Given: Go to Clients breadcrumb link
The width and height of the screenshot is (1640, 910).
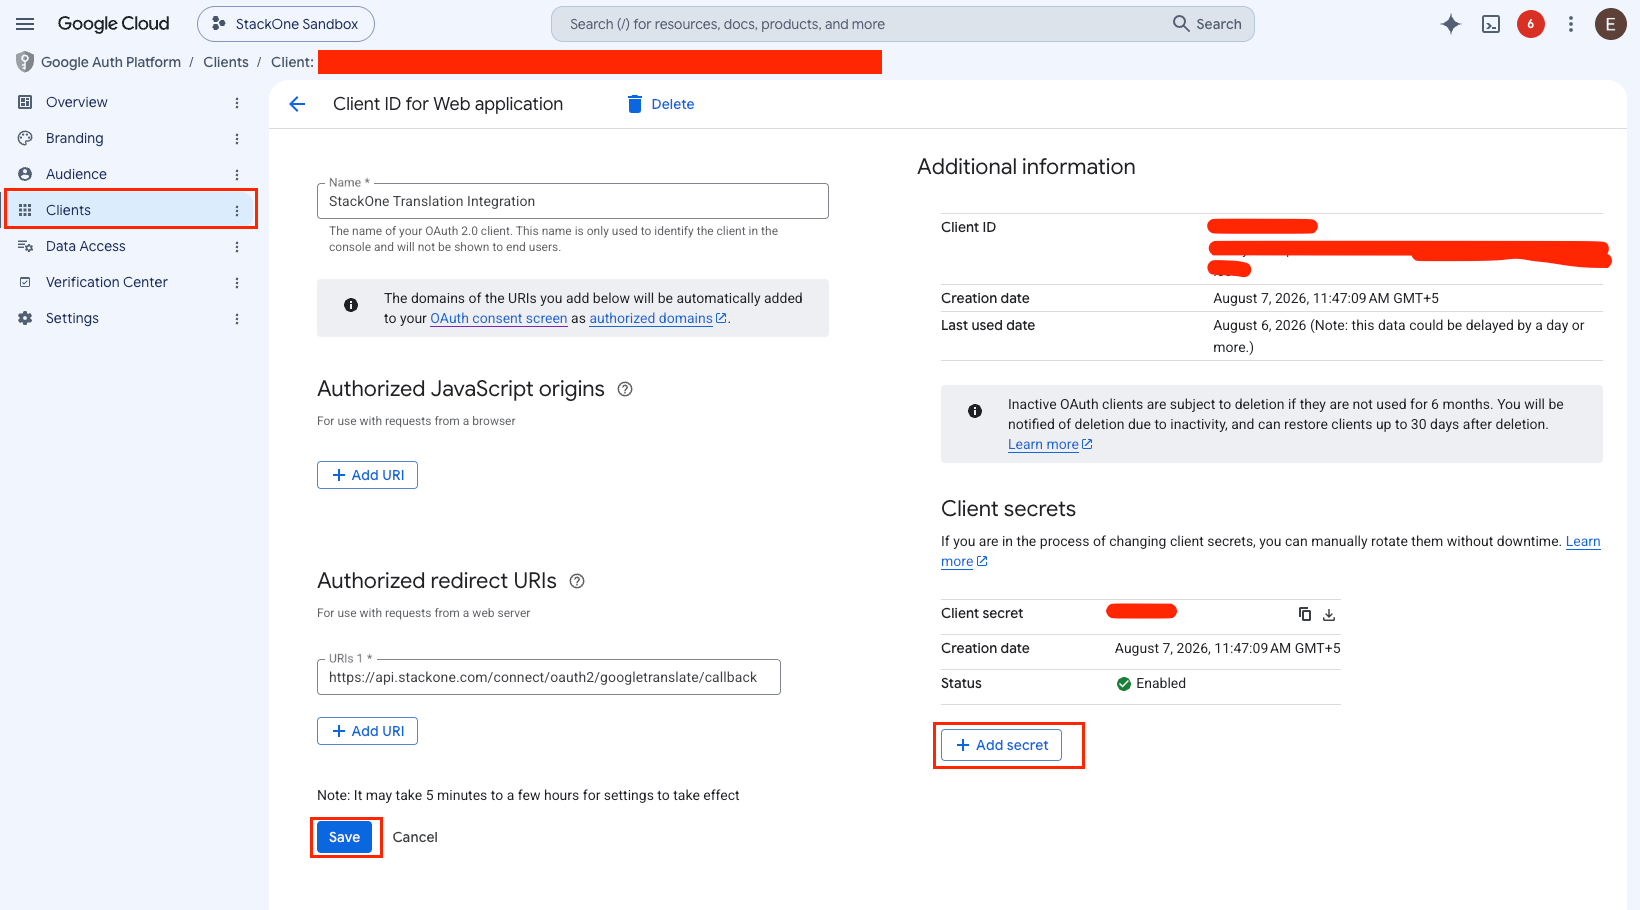Looking at the screenshot, I should coord(226,62).
